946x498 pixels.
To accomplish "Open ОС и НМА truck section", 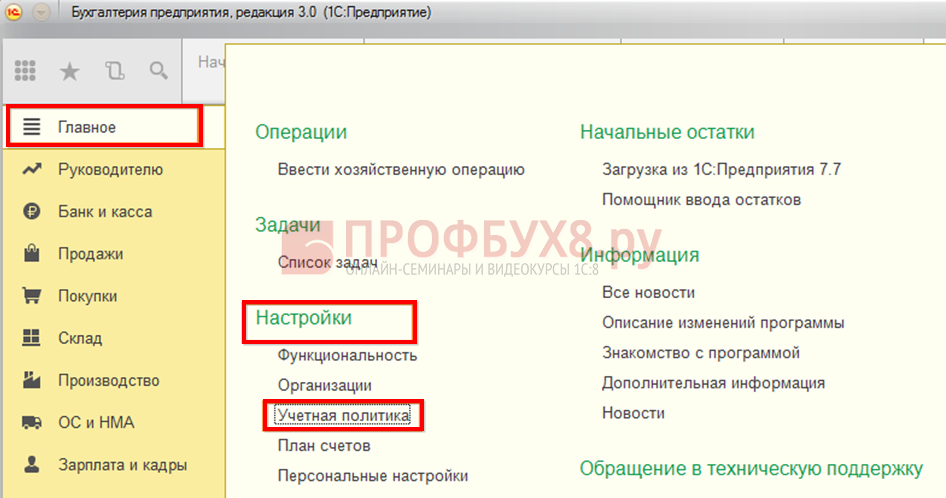I will [96, 422].
